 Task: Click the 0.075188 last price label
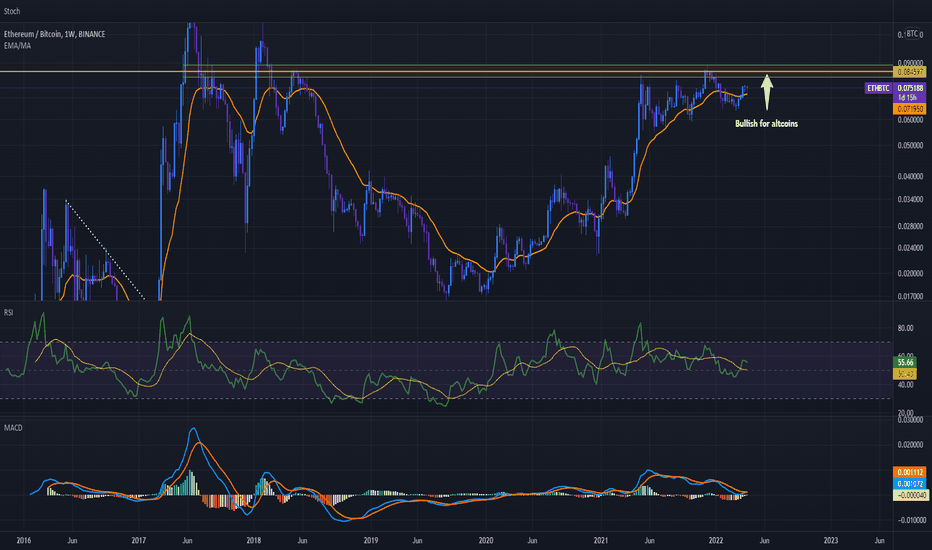coord(910,88)
